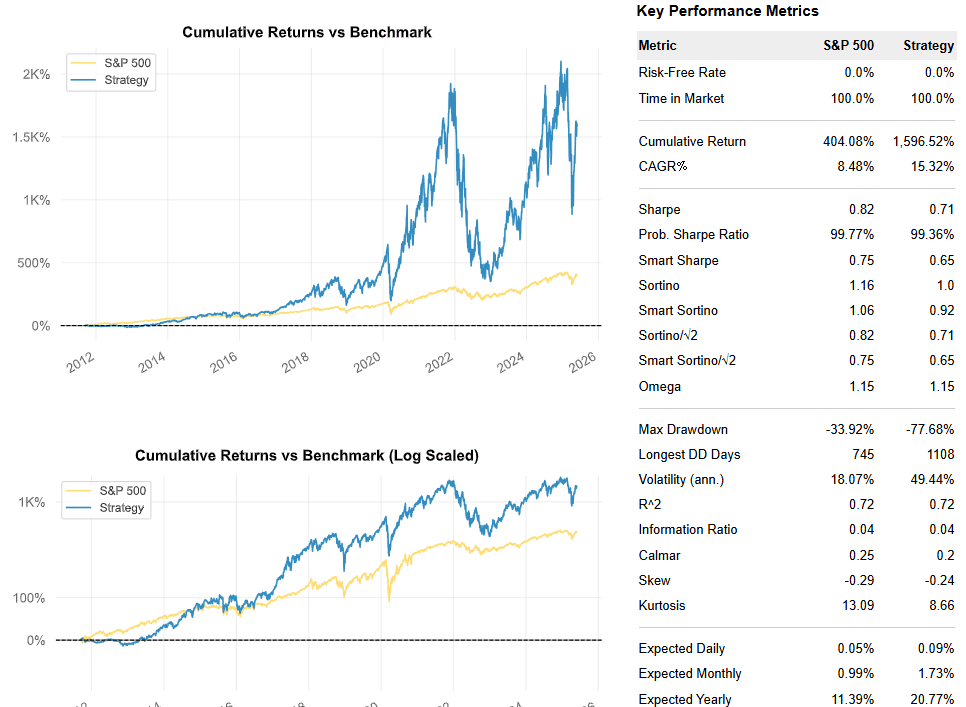Click the Strategy max drawdown value -77.68%
Viewport: 966px width, 707px height.
(x=930, y=430)
